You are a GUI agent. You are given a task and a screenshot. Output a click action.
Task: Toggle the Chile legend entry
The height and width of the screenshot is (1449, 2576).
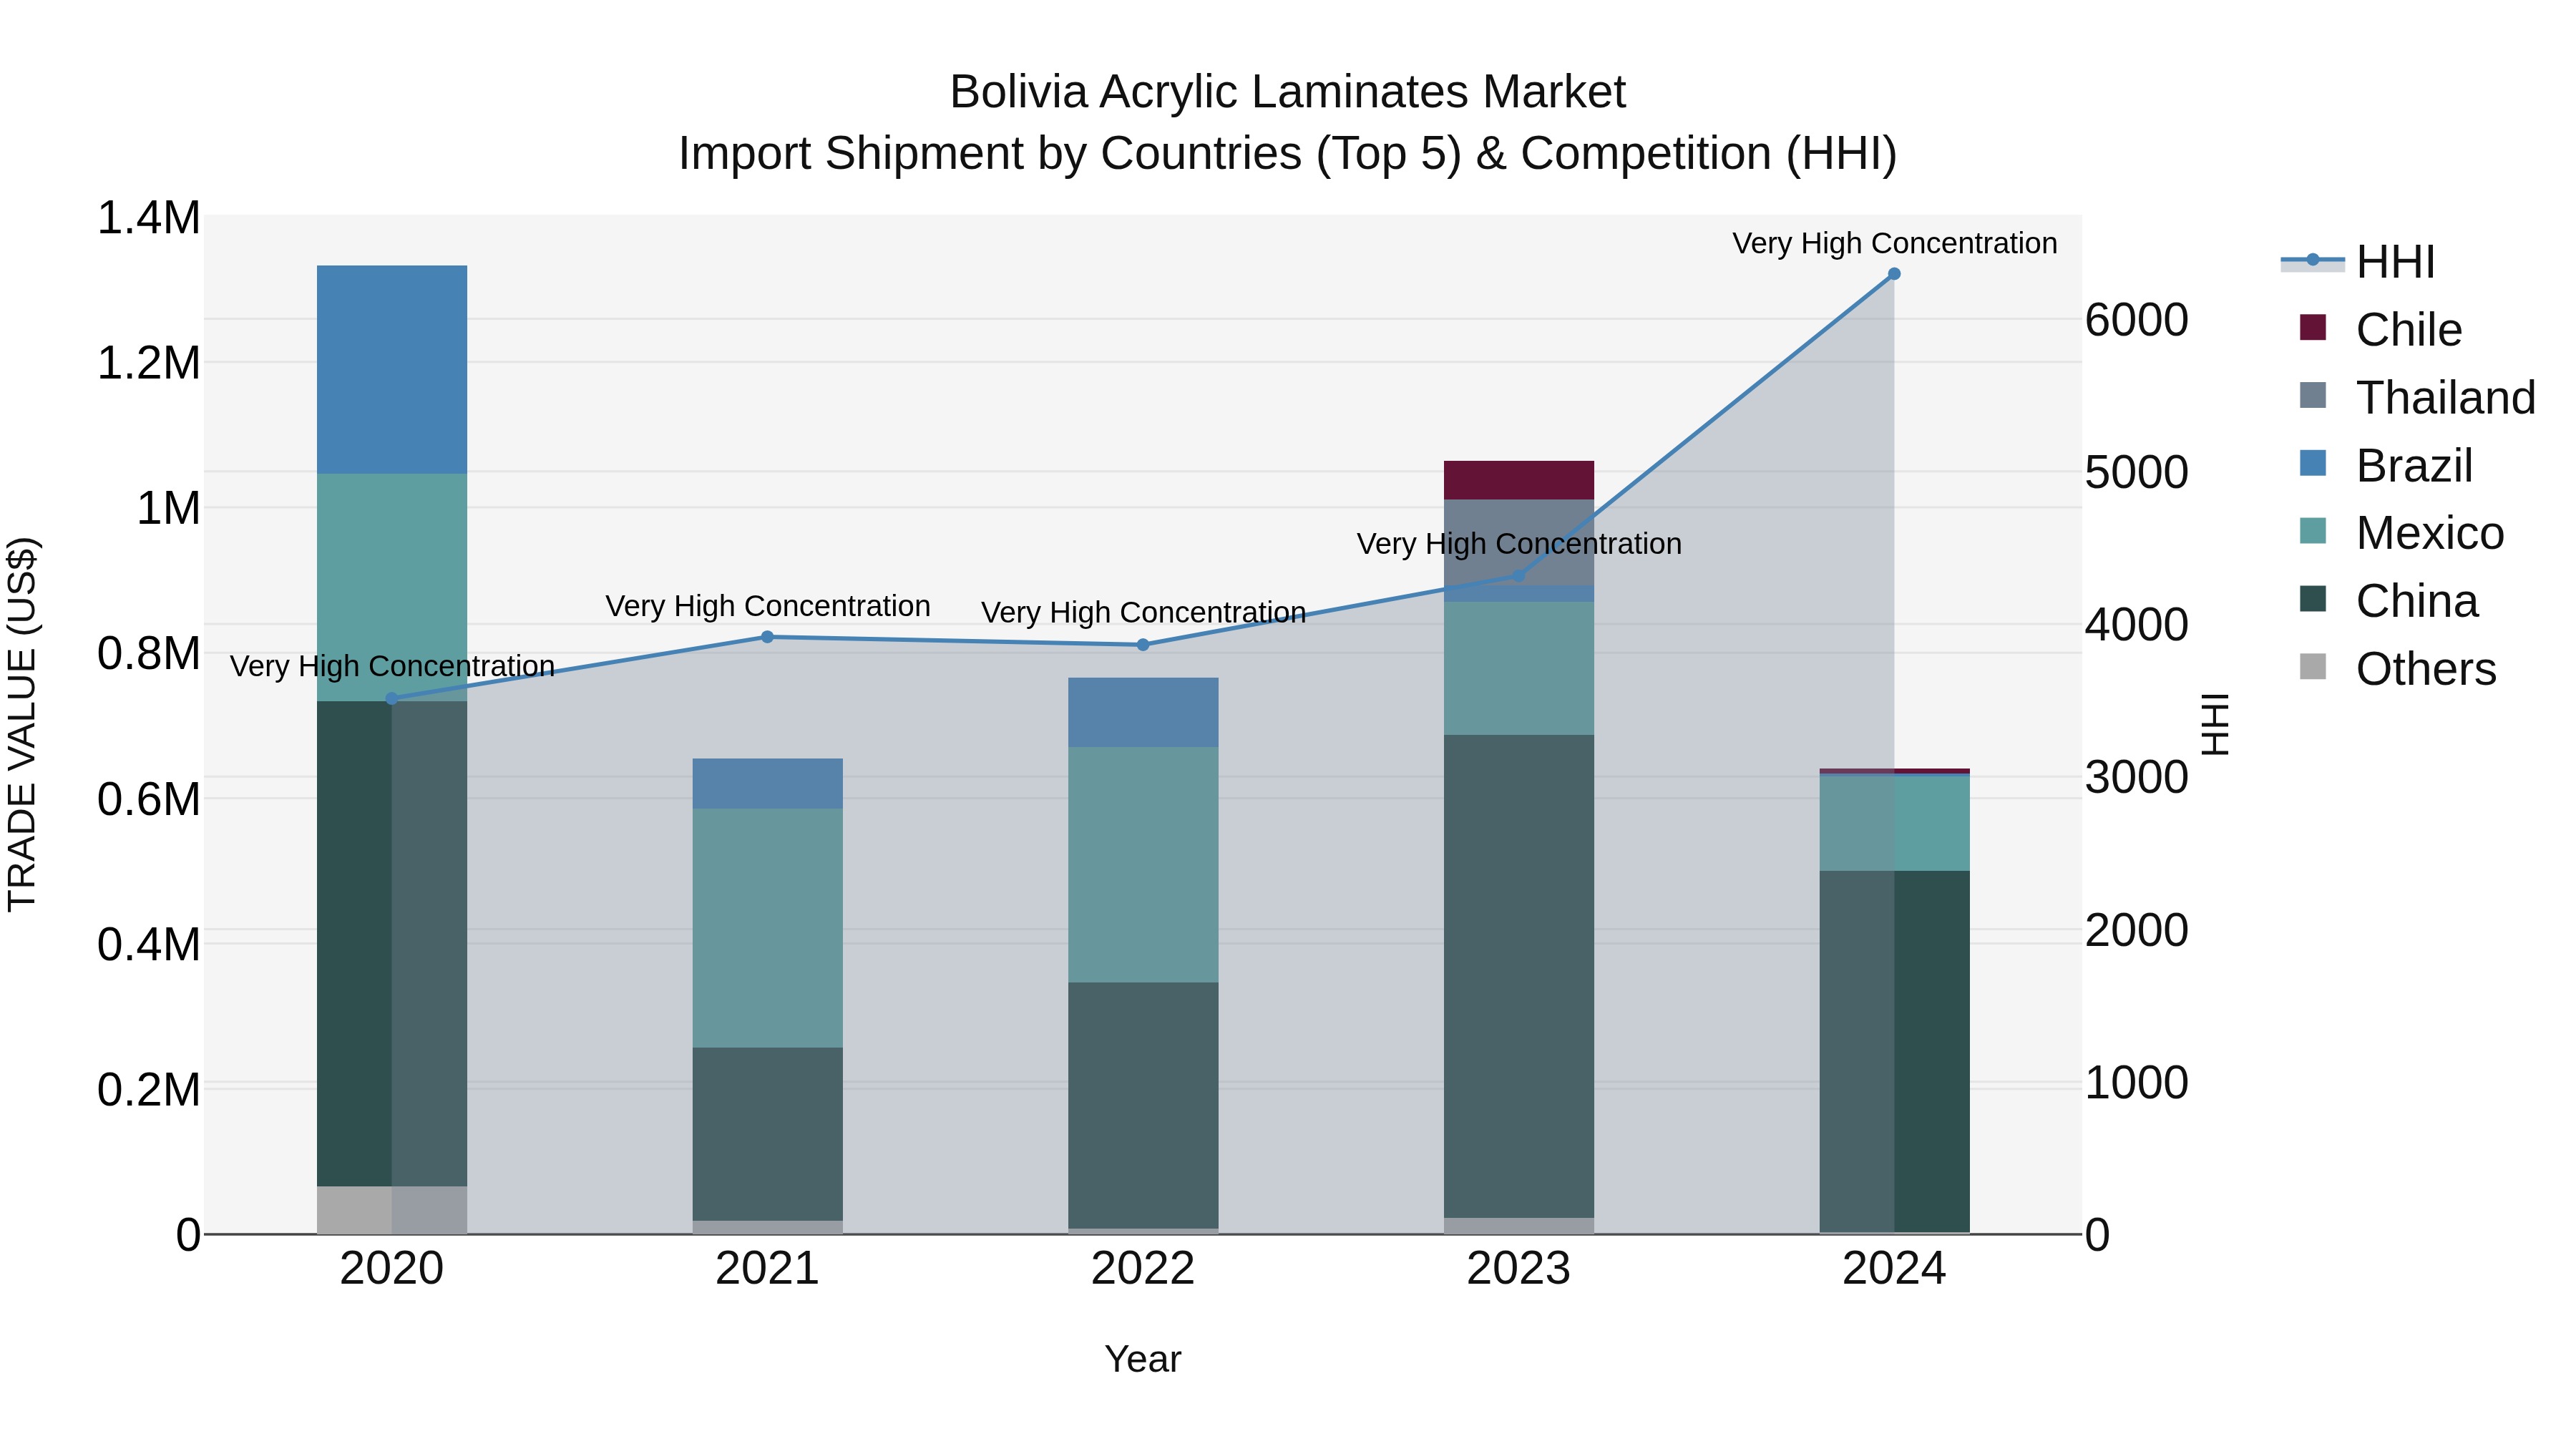click(2380, 329)
